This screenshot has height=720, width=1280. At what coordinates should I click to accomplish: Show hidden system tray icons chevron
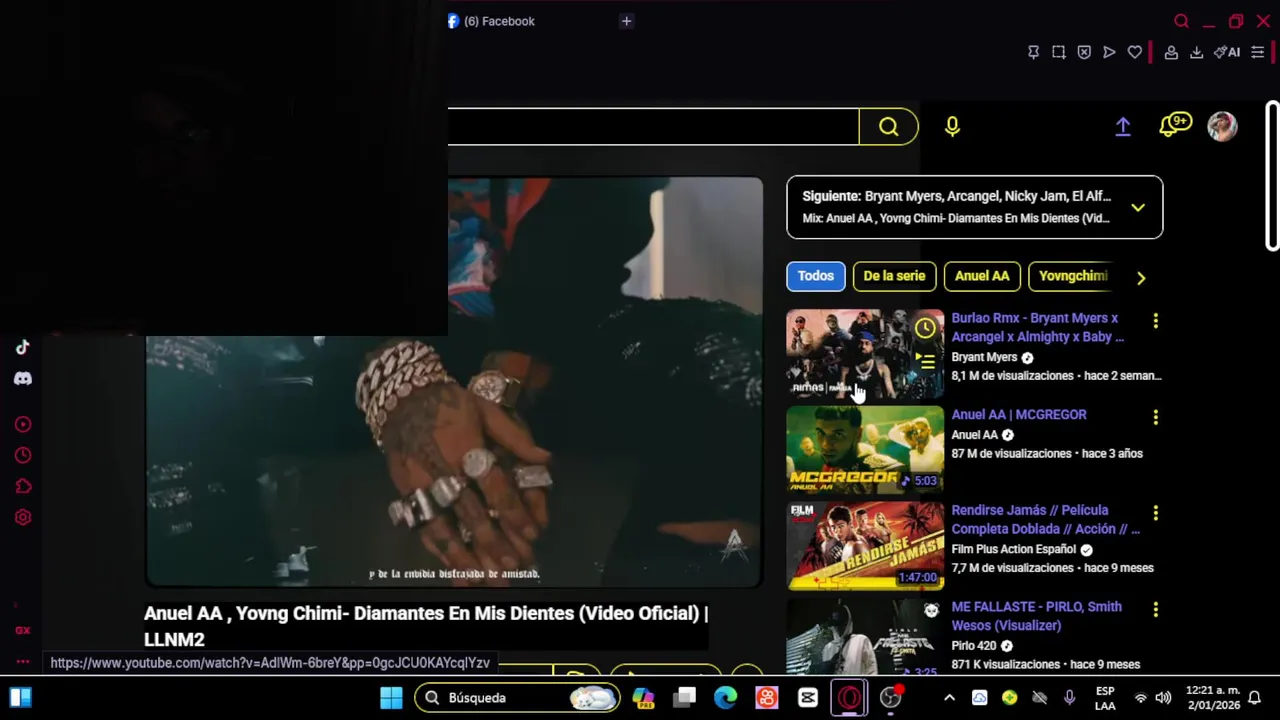[x=949, y=698]
